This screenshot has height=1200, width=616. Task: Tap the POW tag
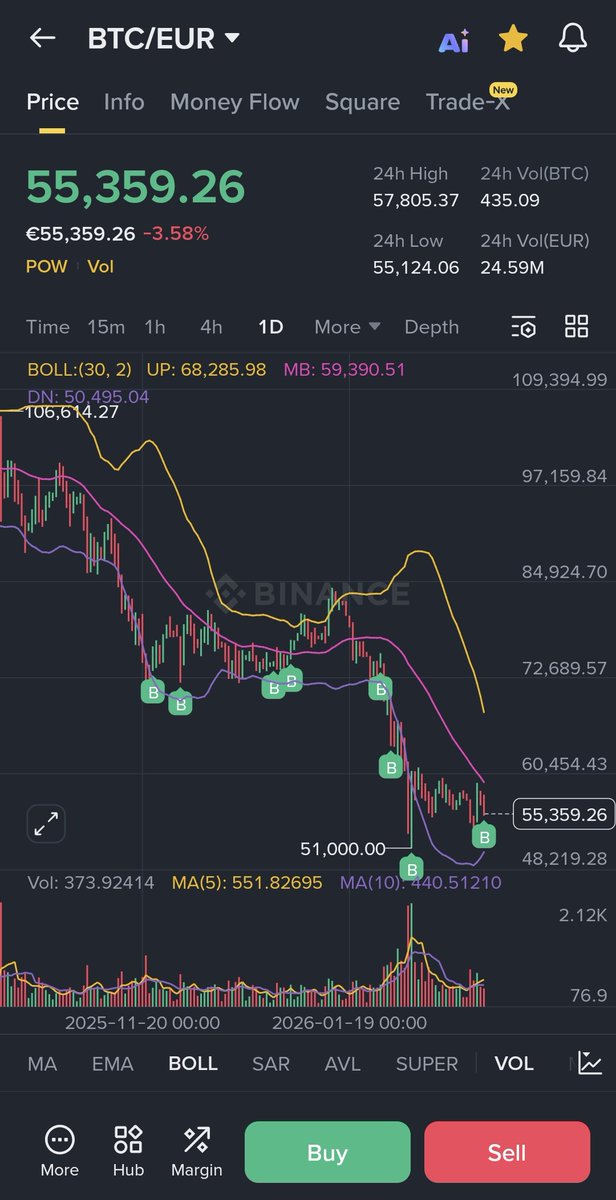click(x=47, y=266)
